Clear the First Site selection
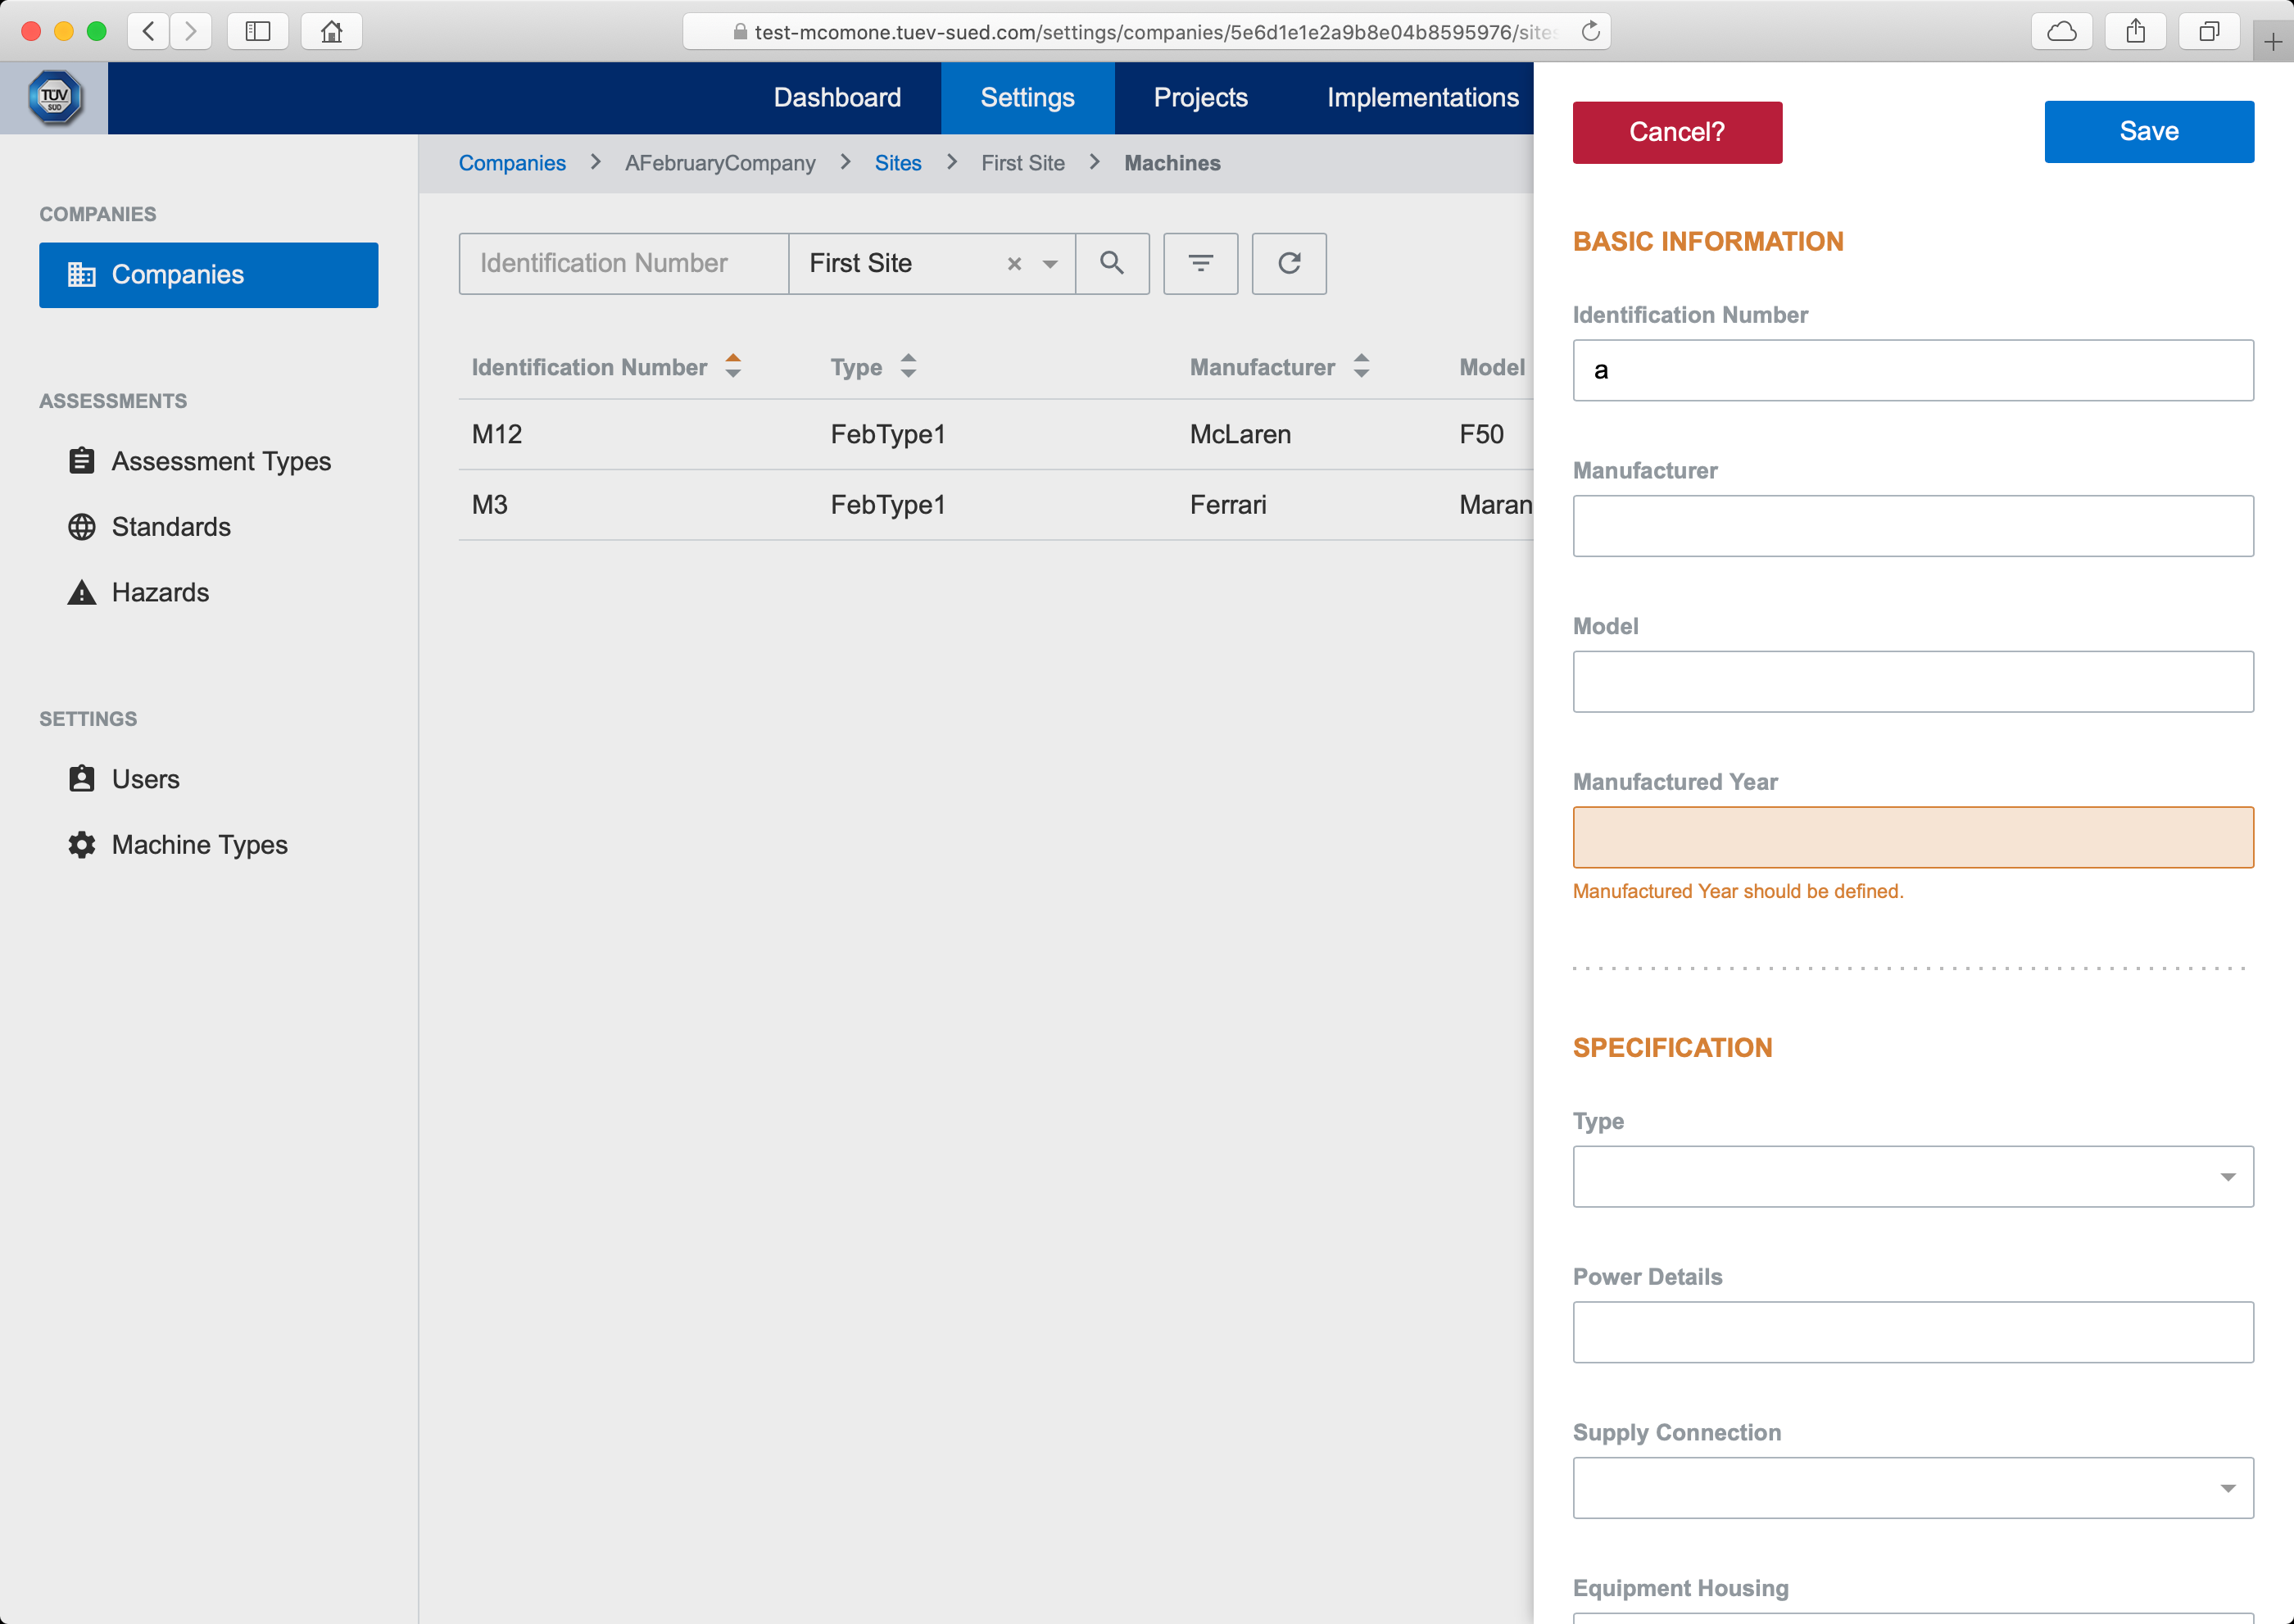The height and width of the screenshot is (1624, 2294). [1014, 264]
